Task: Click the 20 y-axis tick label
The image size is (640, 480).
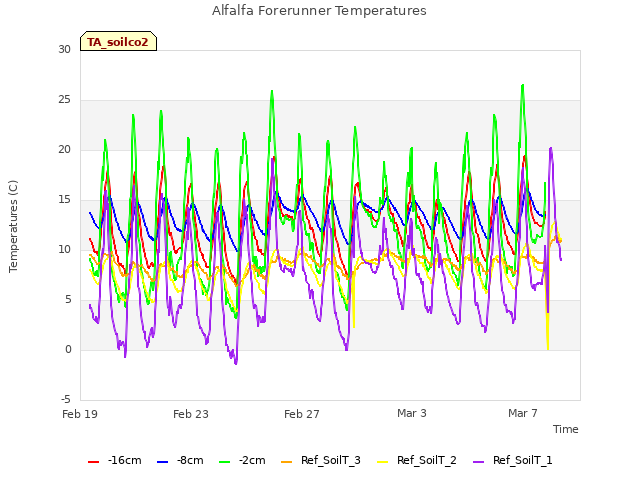Action: tap(64, 150)
